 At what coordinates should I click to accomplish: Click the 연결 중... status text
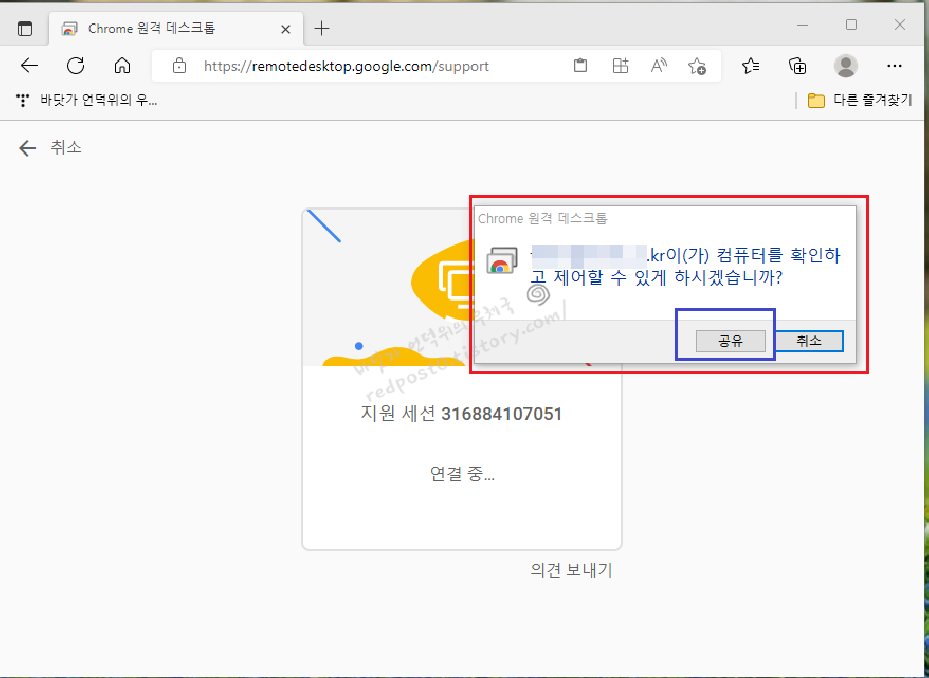point(462,474)
